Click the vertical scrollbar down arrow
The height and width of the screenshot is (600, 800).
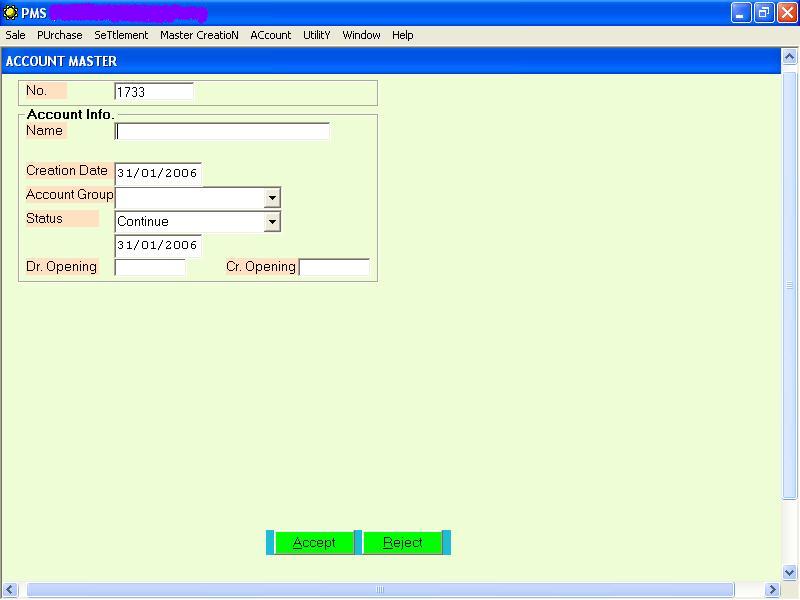(789, 572)
